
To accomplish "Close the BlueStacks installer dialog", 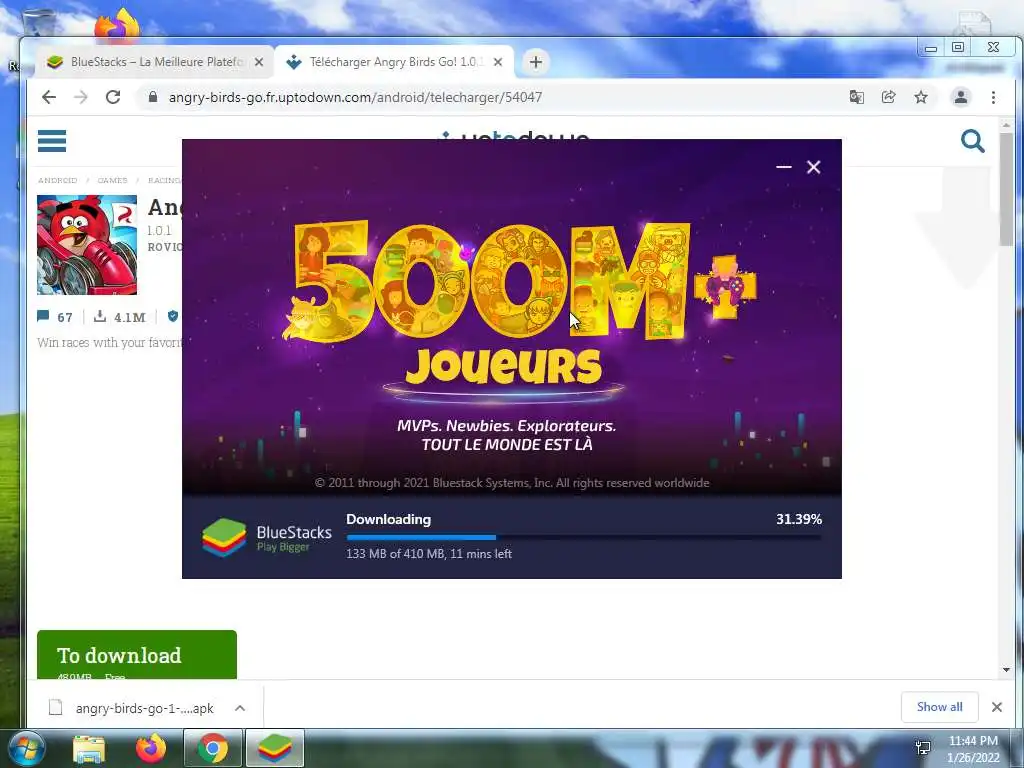I will pyautogui.click(x=814, y=167).
